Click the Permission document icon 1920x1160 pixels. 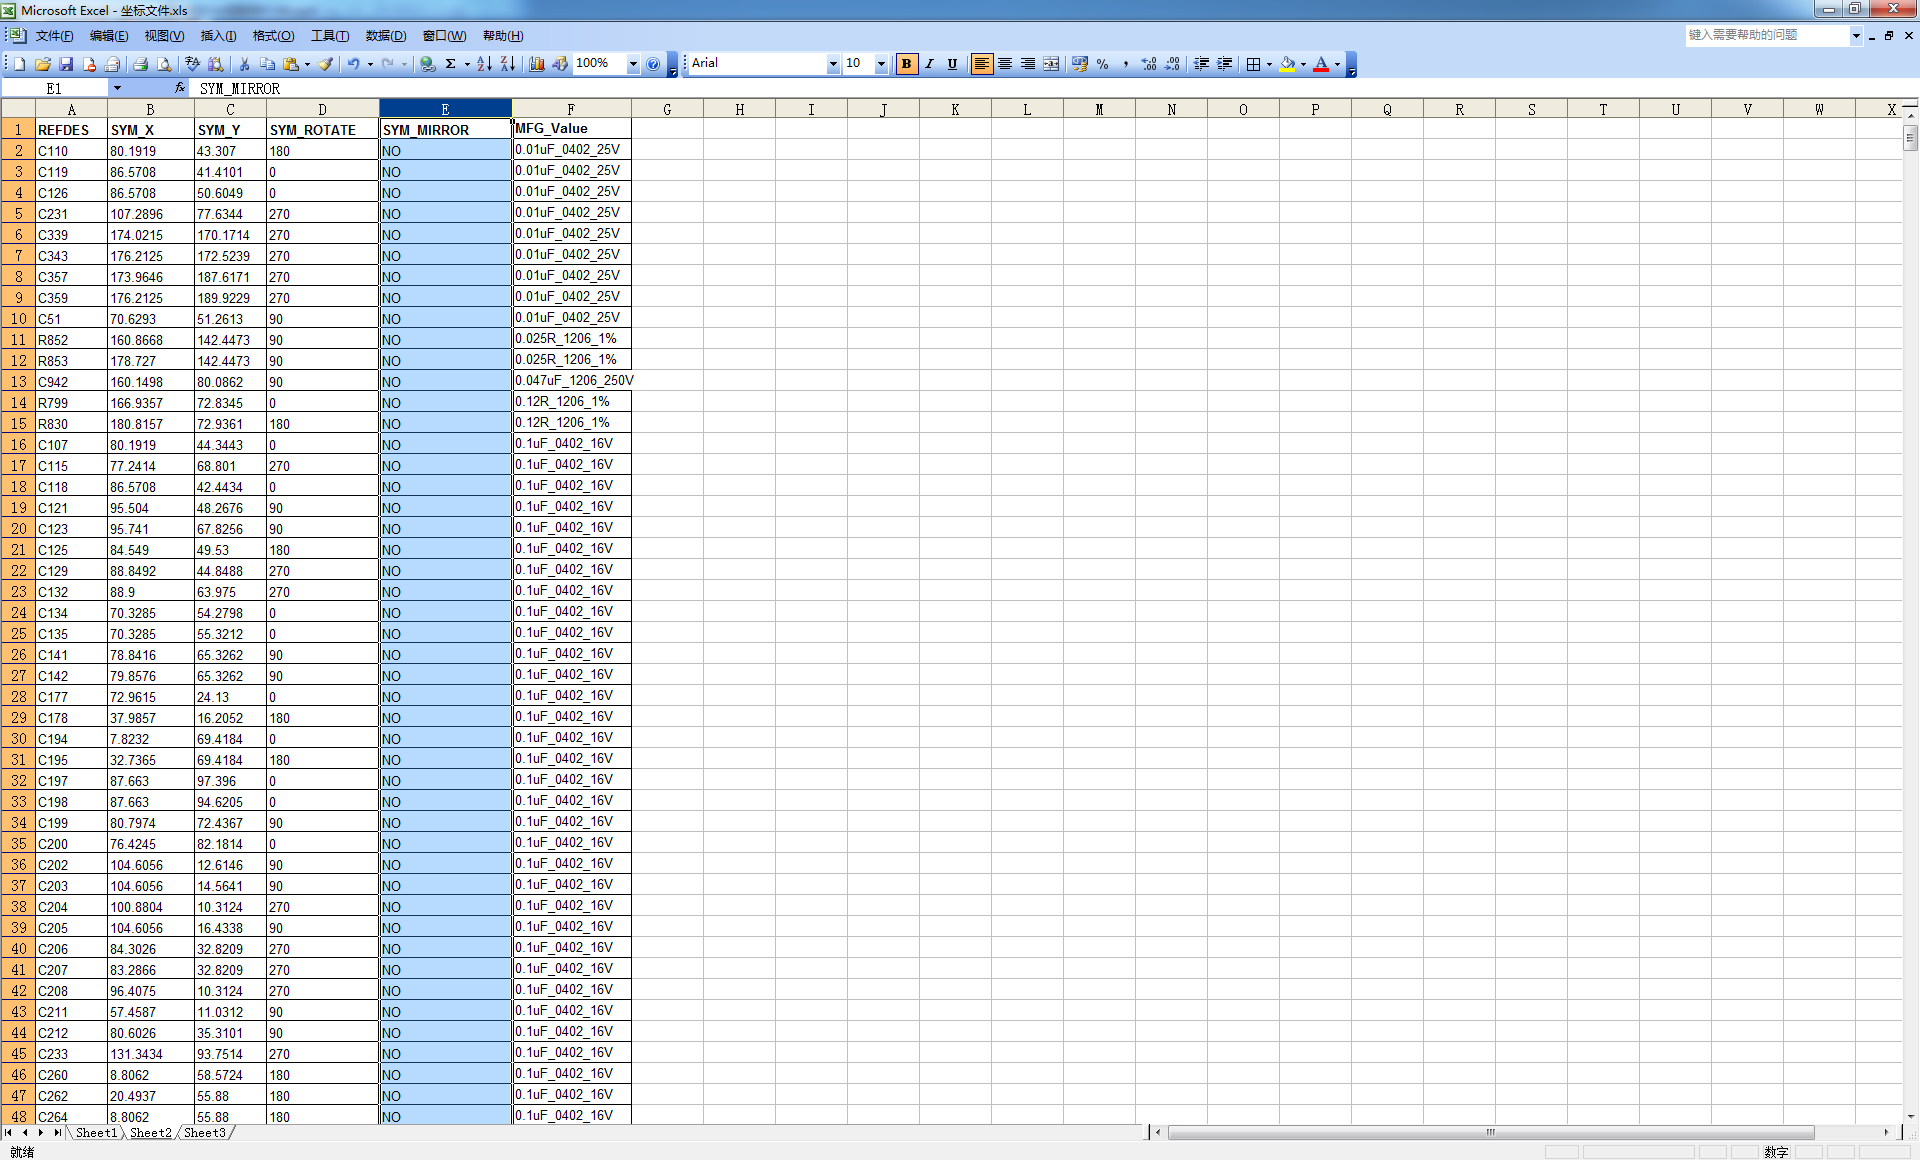point(89,64)
